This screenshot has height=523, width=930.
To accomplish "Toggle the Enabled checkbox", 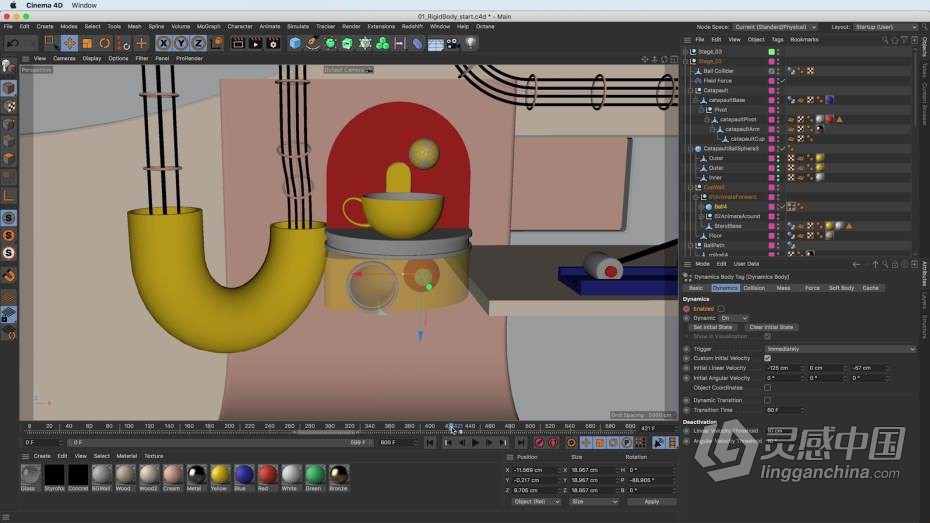I will coord(721,309).
